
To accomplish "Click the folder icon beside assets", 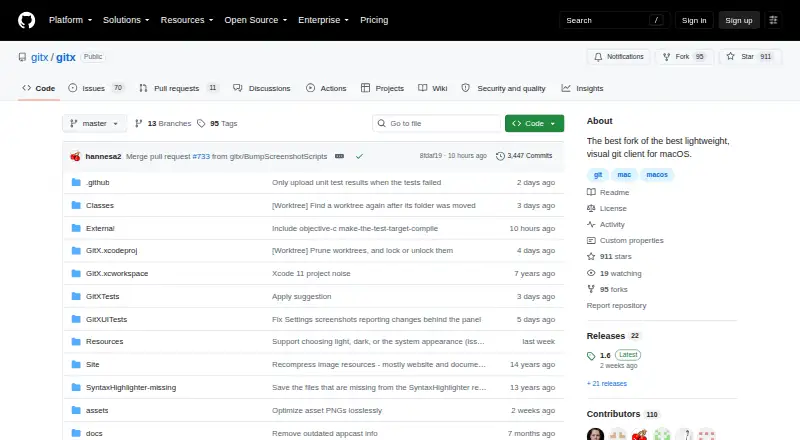I will point(76,410).
